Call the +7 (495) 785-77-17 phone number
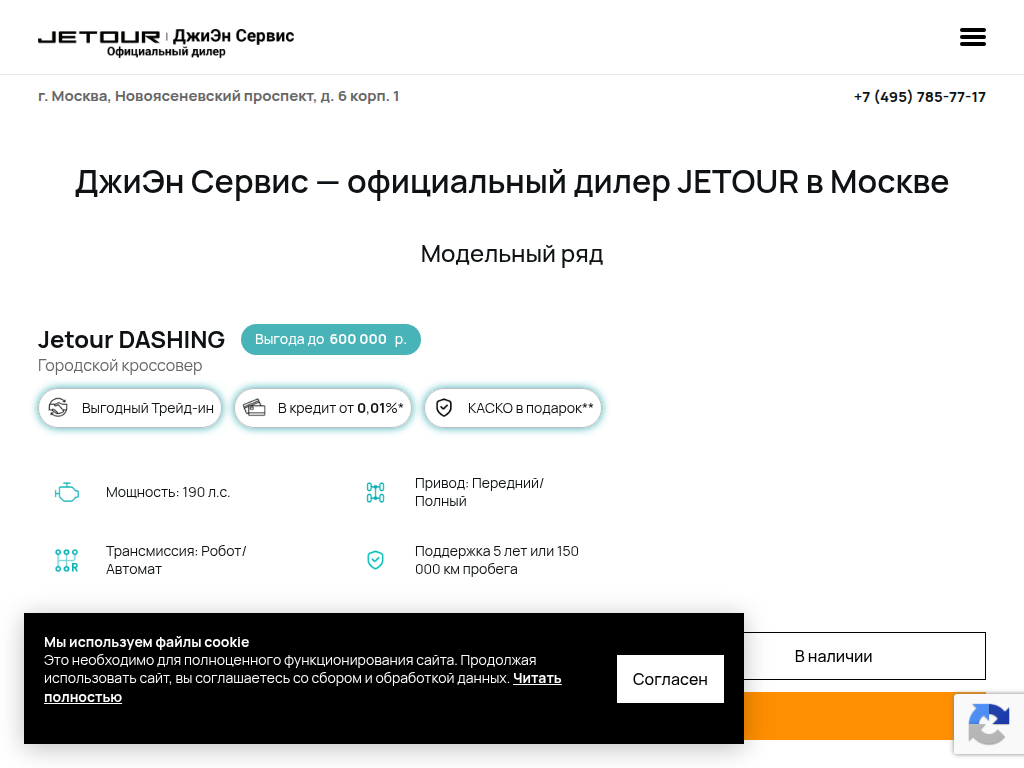This screenshot has width=1024, height=768. (920, 97)
